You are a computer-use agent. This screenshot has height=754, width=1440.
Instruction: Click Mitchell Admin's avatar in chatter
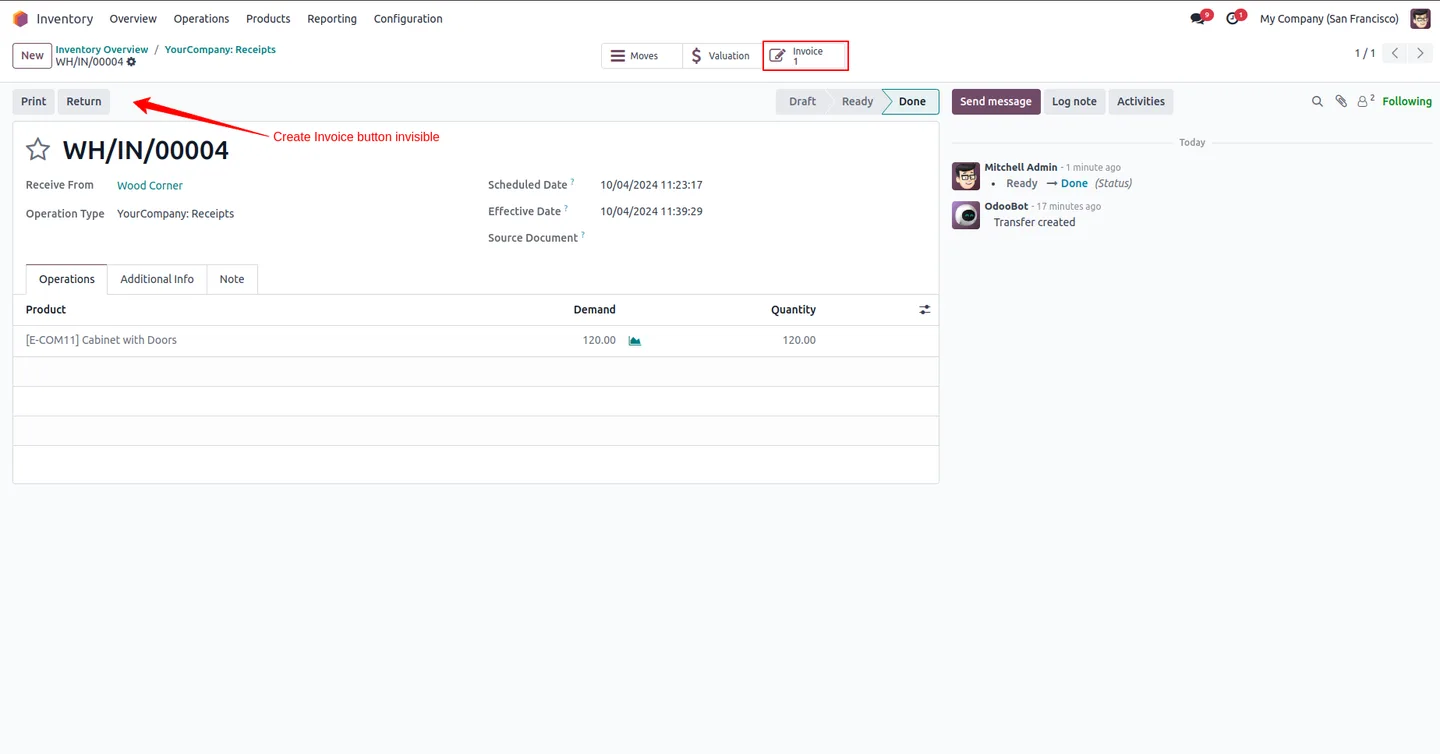pos(966,176)
